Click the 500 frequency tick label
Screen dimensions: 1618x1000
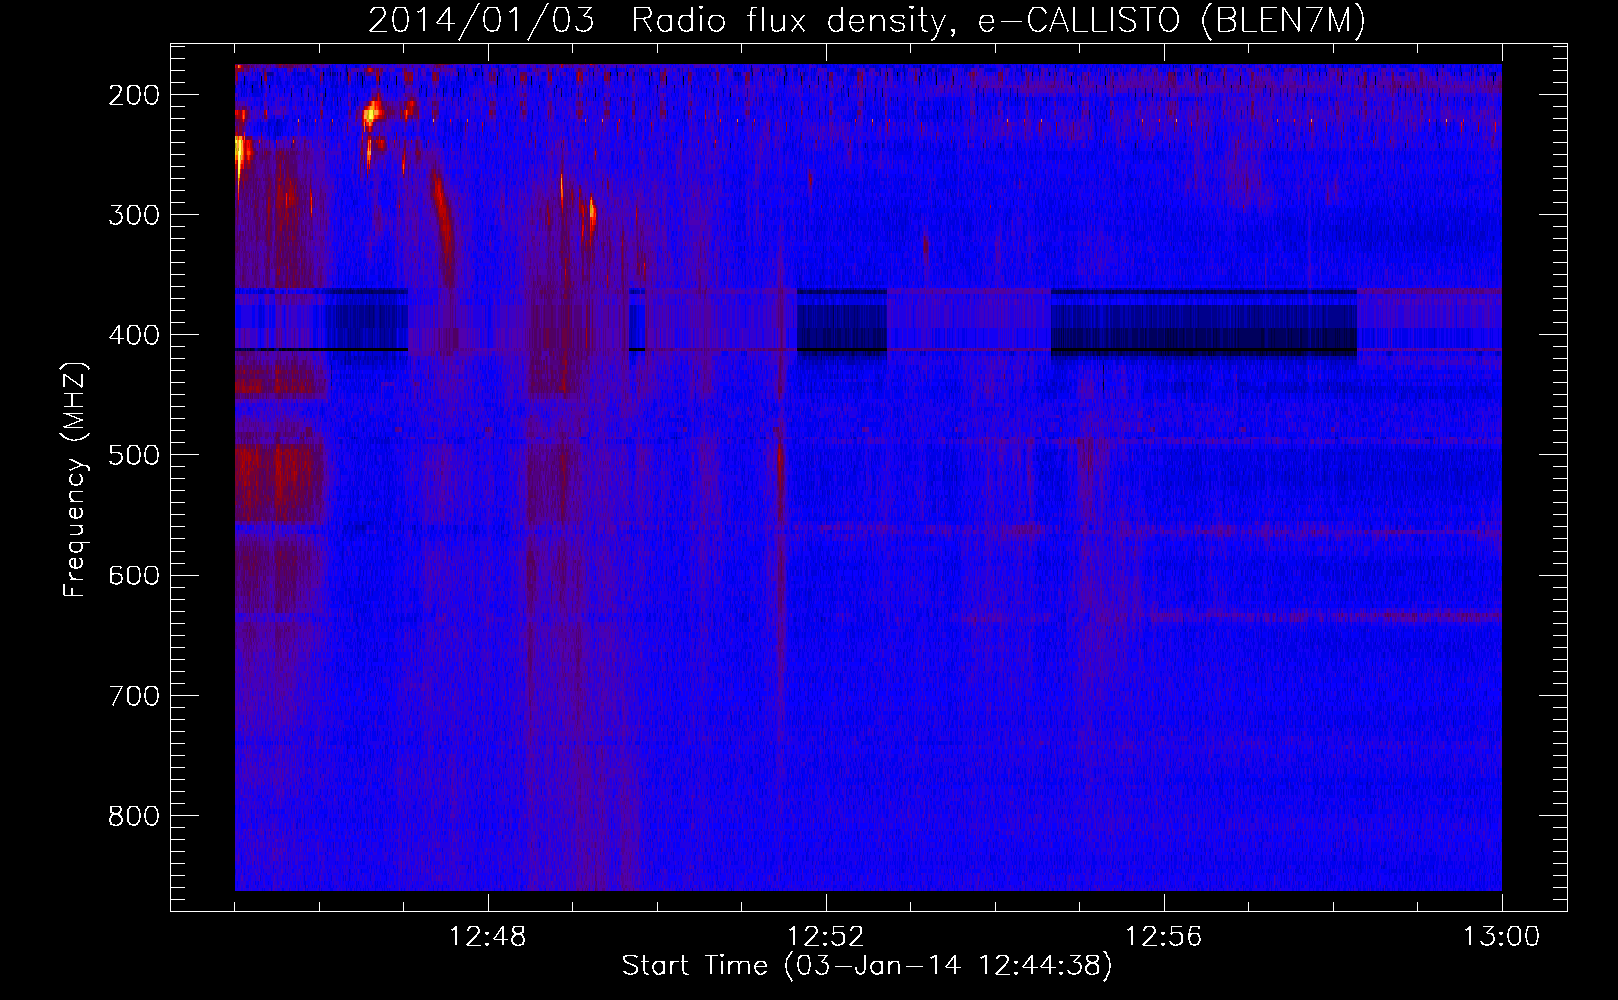click(133, 455)
